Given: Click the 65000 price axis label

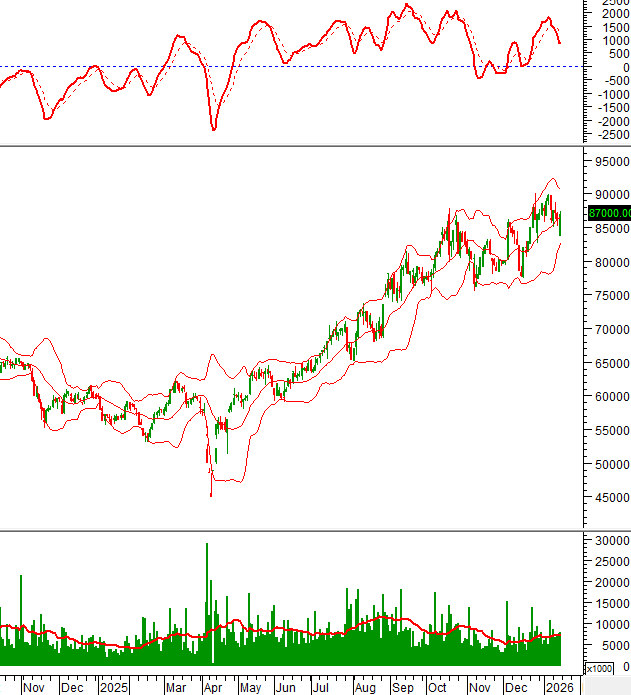Looking at the screenshot, I should tap(610, 363).
